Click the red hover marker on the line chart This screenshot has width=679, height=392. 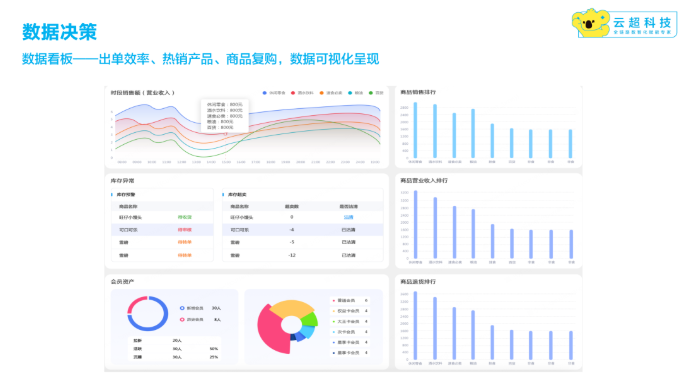(226, 134)
